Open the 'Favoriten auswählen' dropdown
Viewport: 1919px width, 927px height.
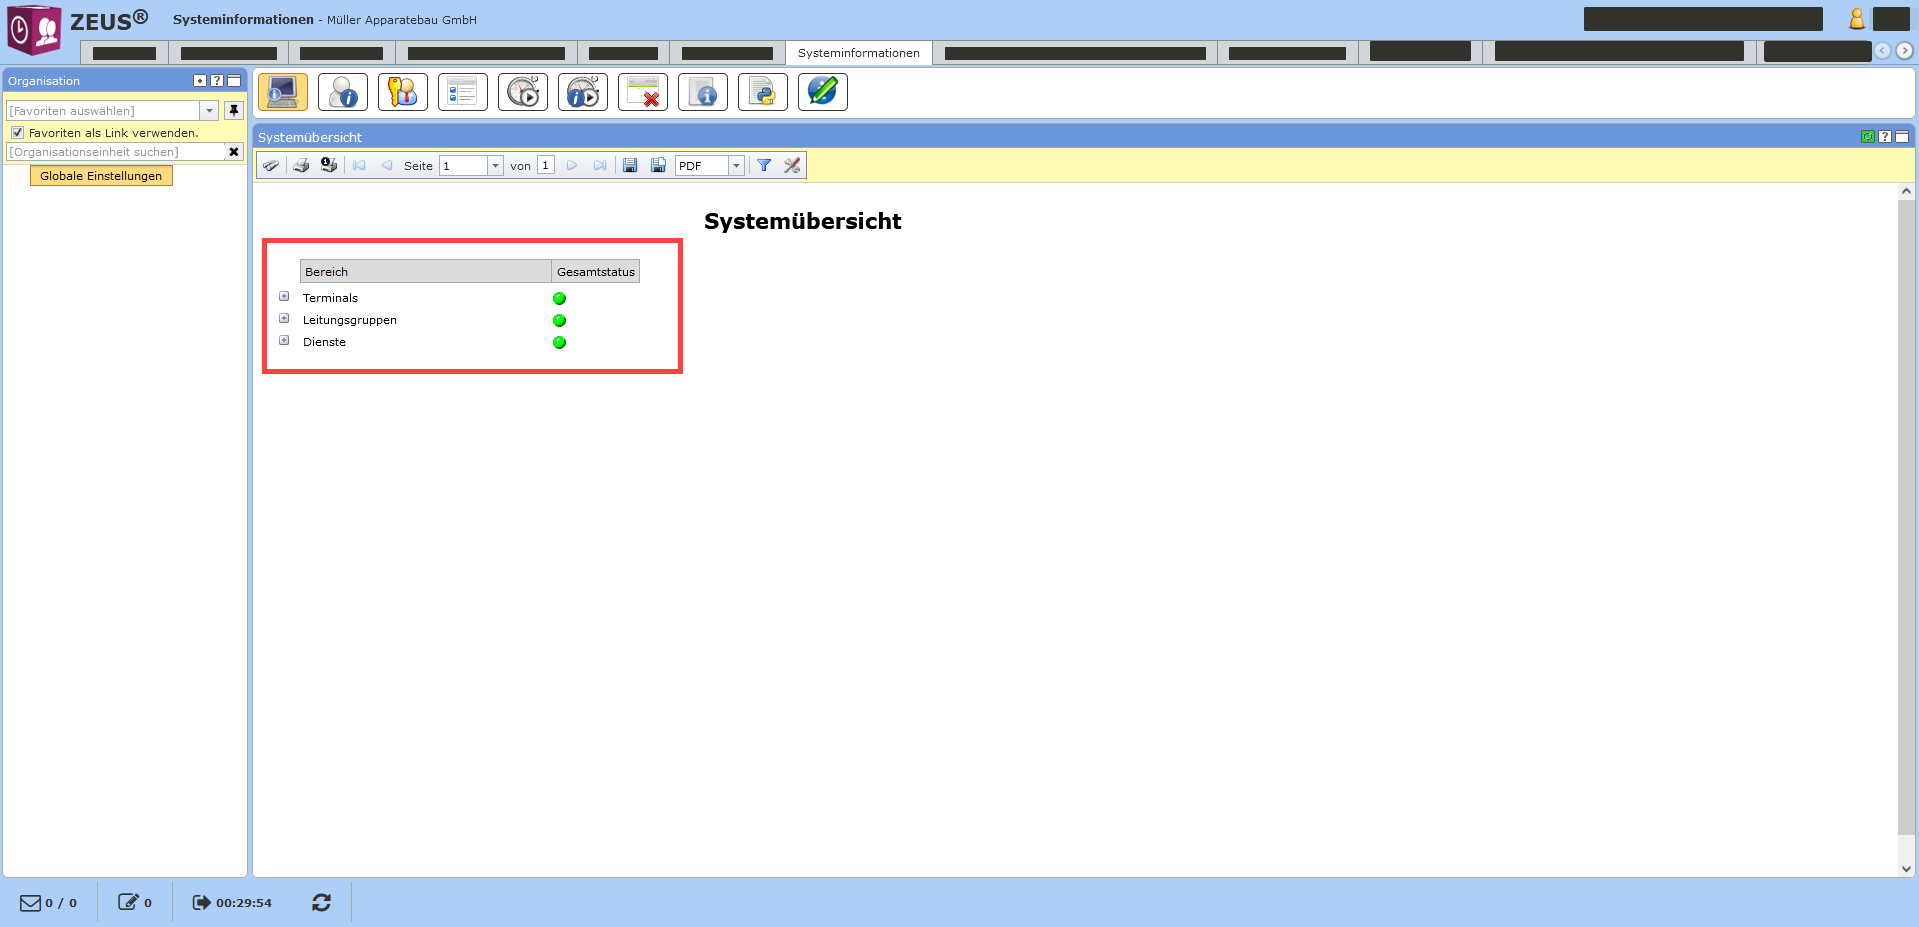(x=209, y=111)
